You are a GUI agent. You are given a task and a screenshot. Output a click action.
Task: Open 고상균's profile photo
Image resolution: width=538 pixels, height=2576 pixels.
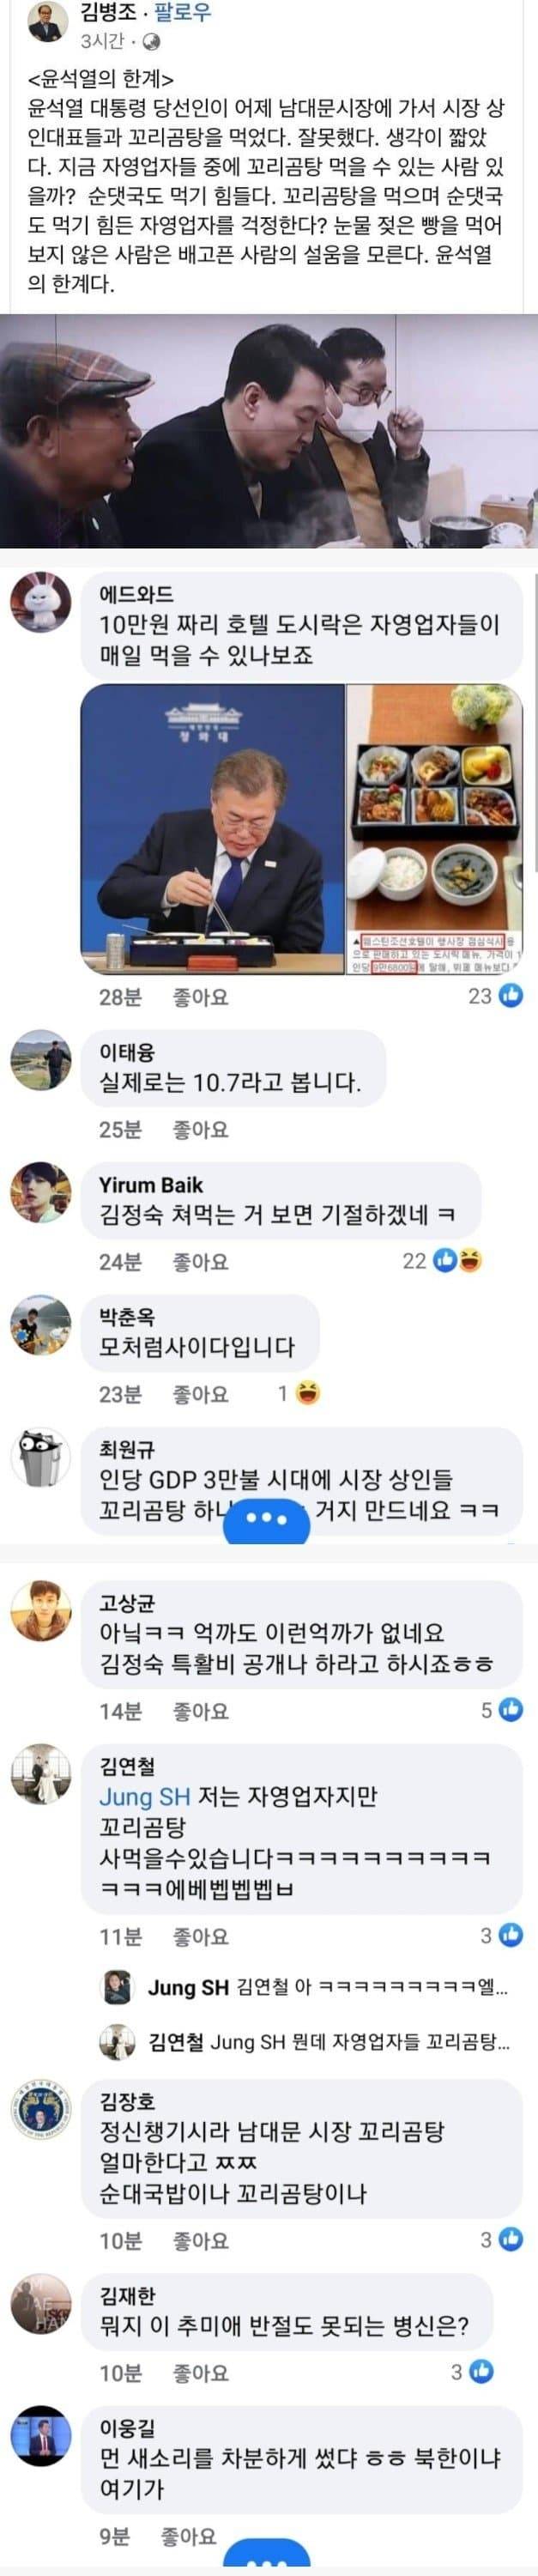point(40,1611)
